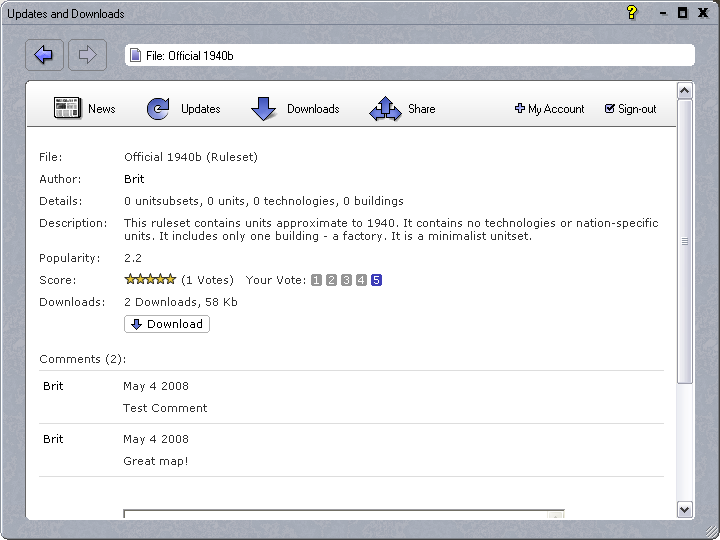
Task: Open the Updates refresh icon
Action: pos(159,109)
